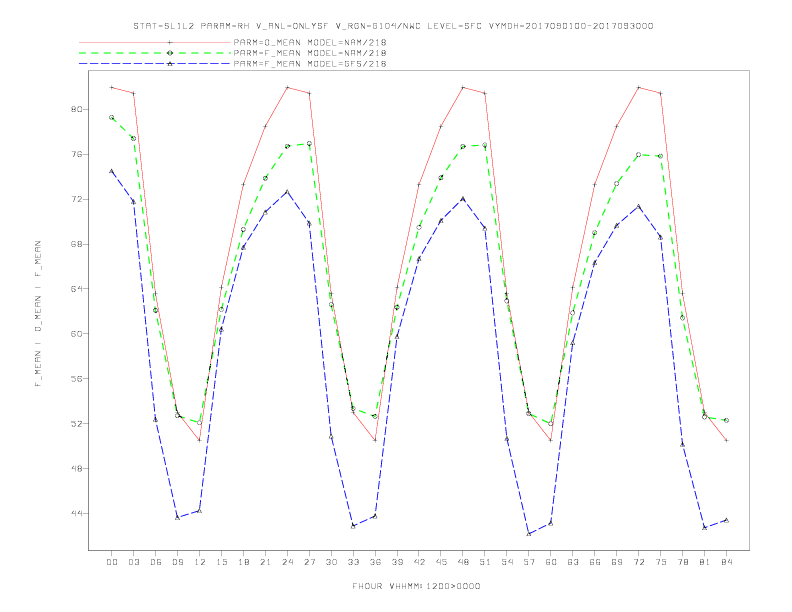Image resolution: width=792 pixels, height=612 pixels.
Task: Click the x-axis tick label 84
Action: [x=726, y=562]
